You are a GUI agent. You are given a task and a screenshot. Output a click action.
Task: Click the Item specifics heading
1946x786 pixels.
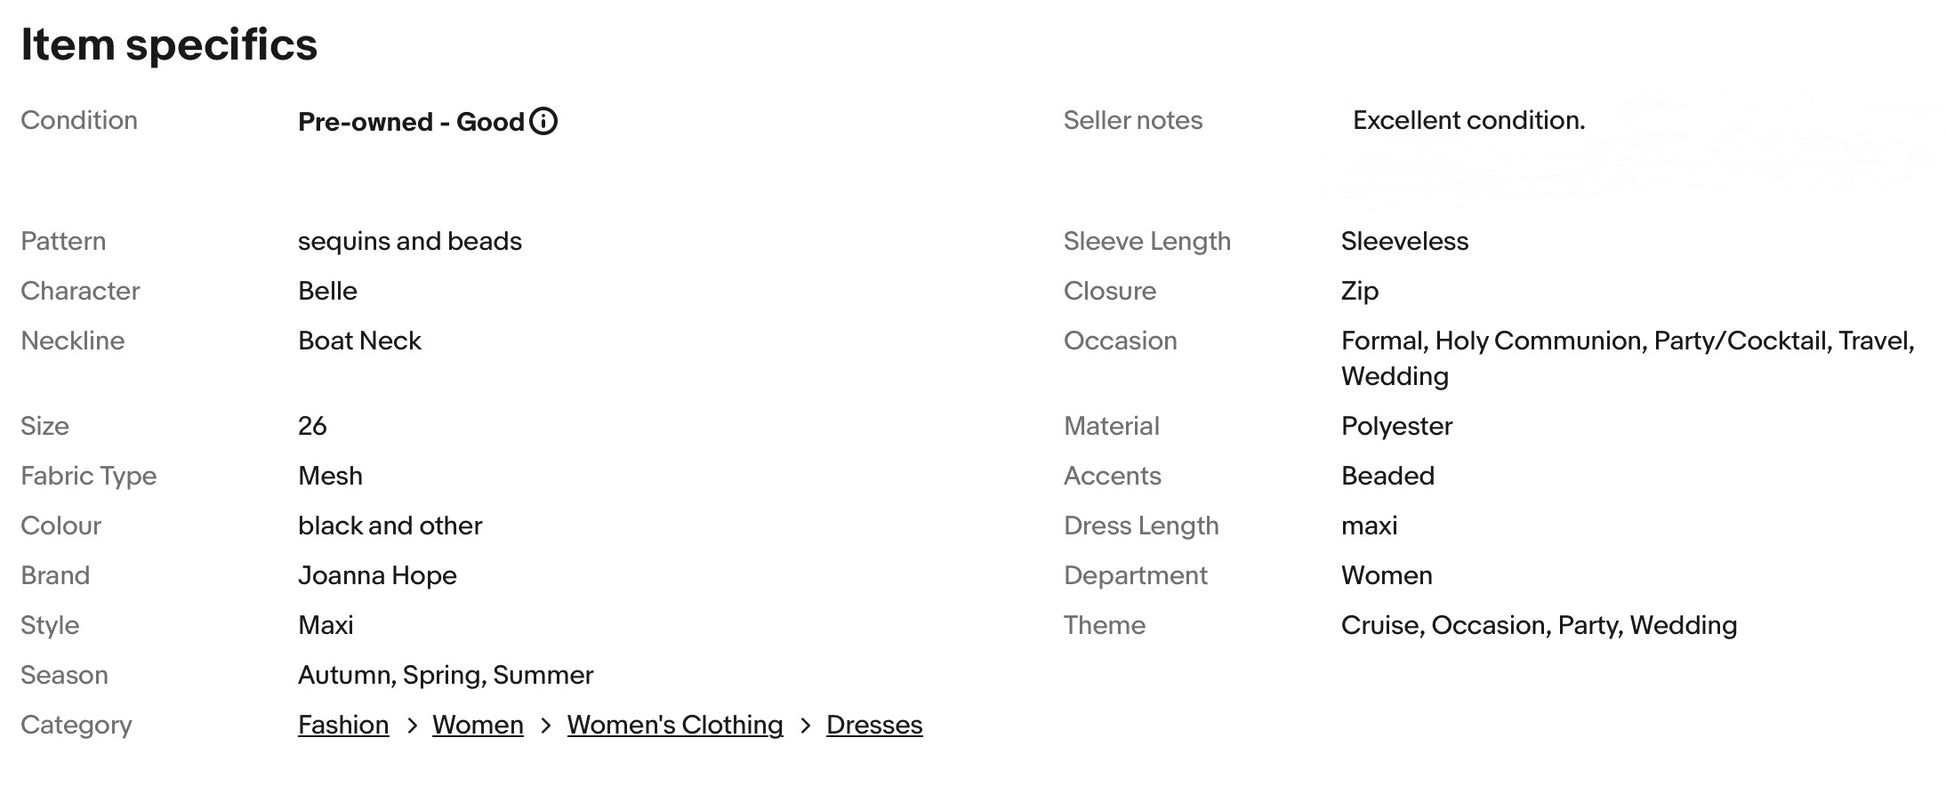point(169,45)
